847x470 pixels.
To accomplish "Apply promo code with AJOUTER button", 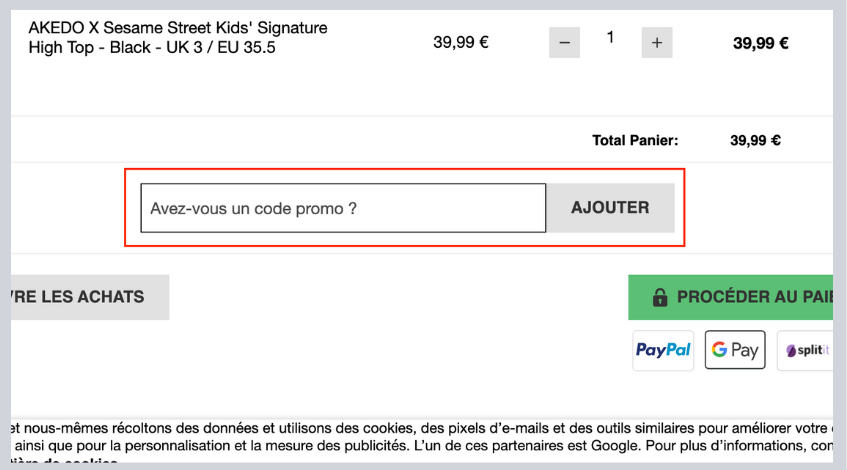I will [x=610, y=208].
